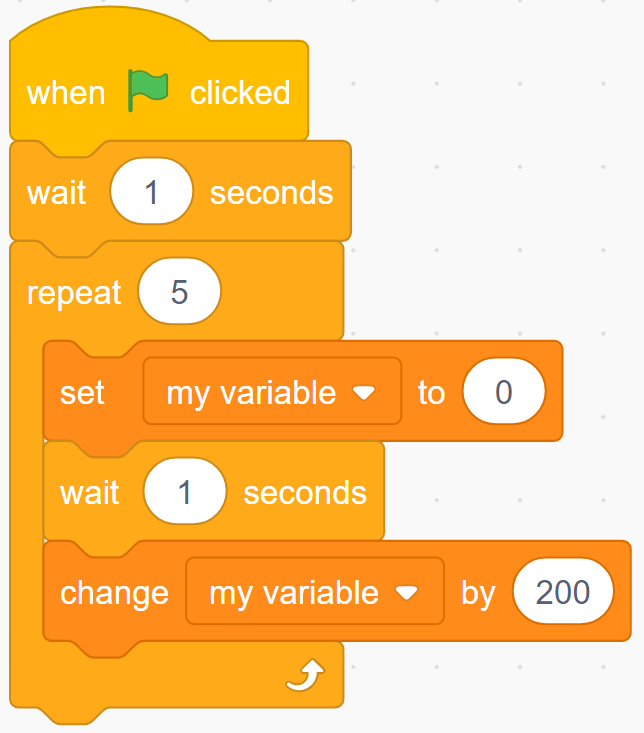Viewport: 644px width, 733px height.
Task: Select the top wait block by its "wait" label
Action: [57, 192]
